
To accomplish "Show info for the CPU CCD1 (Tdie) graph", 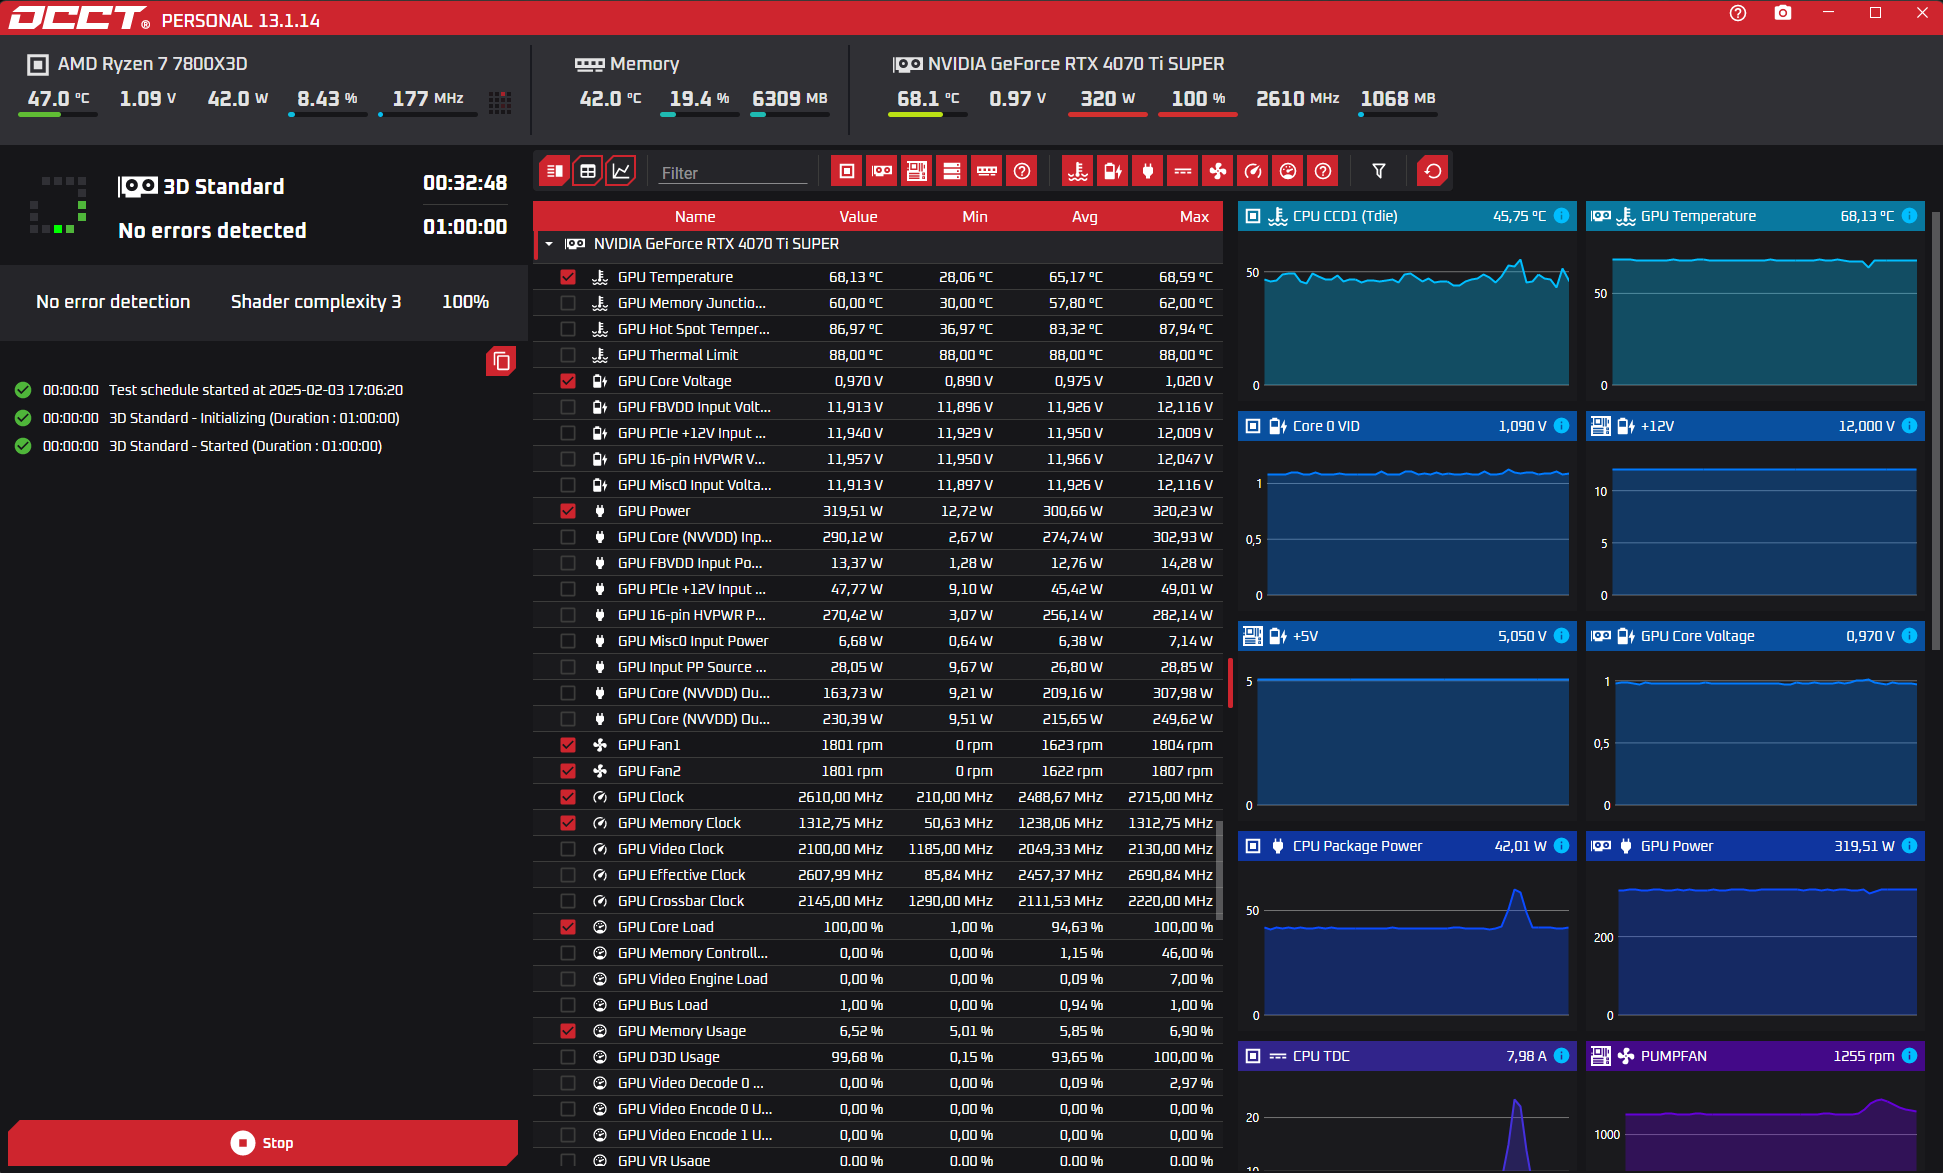I will click(1561, 216).
